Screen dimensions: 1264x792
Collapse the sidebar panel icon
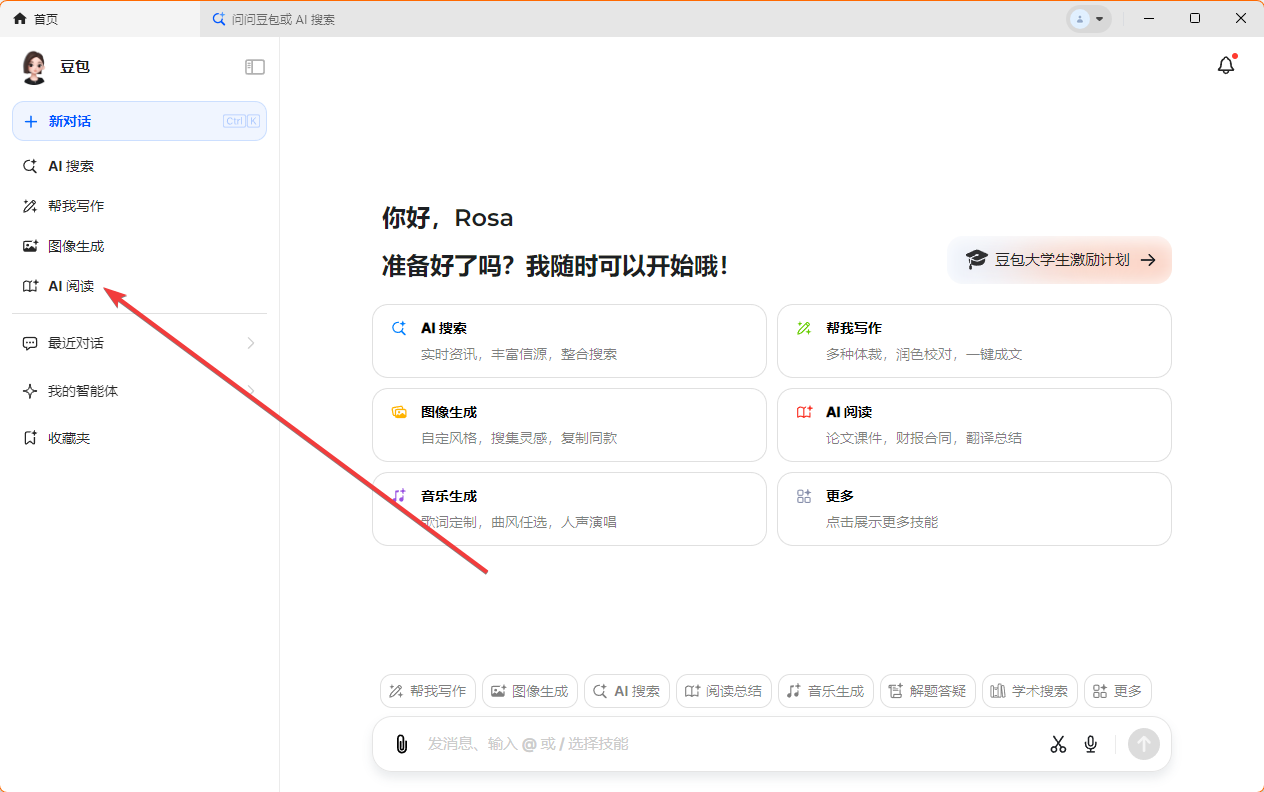tap(255, 67)
